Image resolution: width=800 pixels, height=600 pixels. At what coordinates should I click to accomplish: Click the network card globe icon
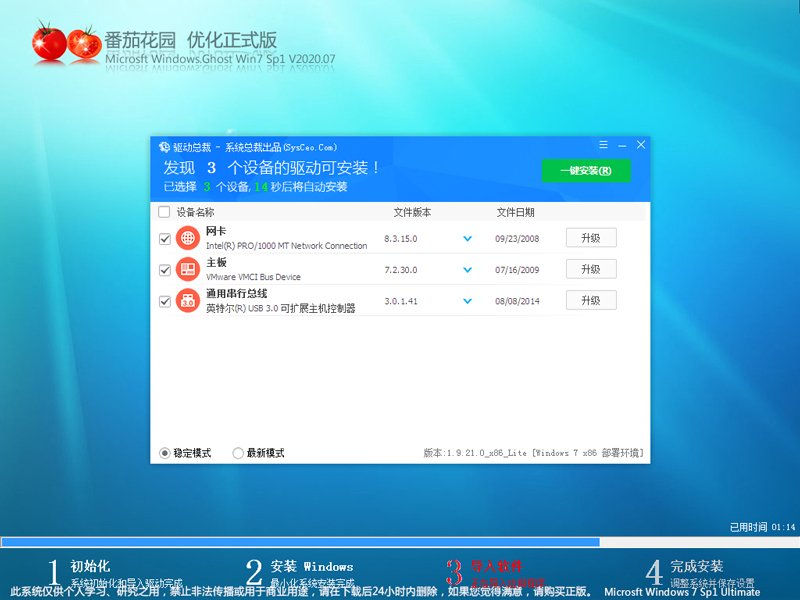pos(188,237)
